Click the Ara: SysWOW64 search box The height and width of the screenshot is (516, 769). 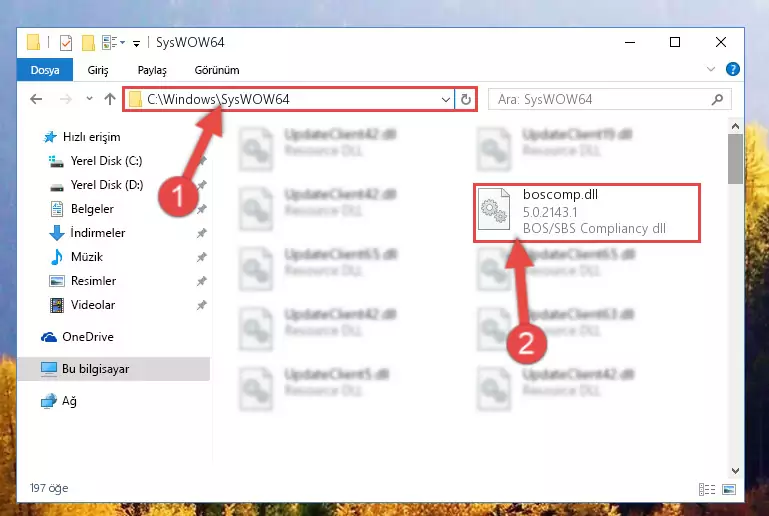610,100
